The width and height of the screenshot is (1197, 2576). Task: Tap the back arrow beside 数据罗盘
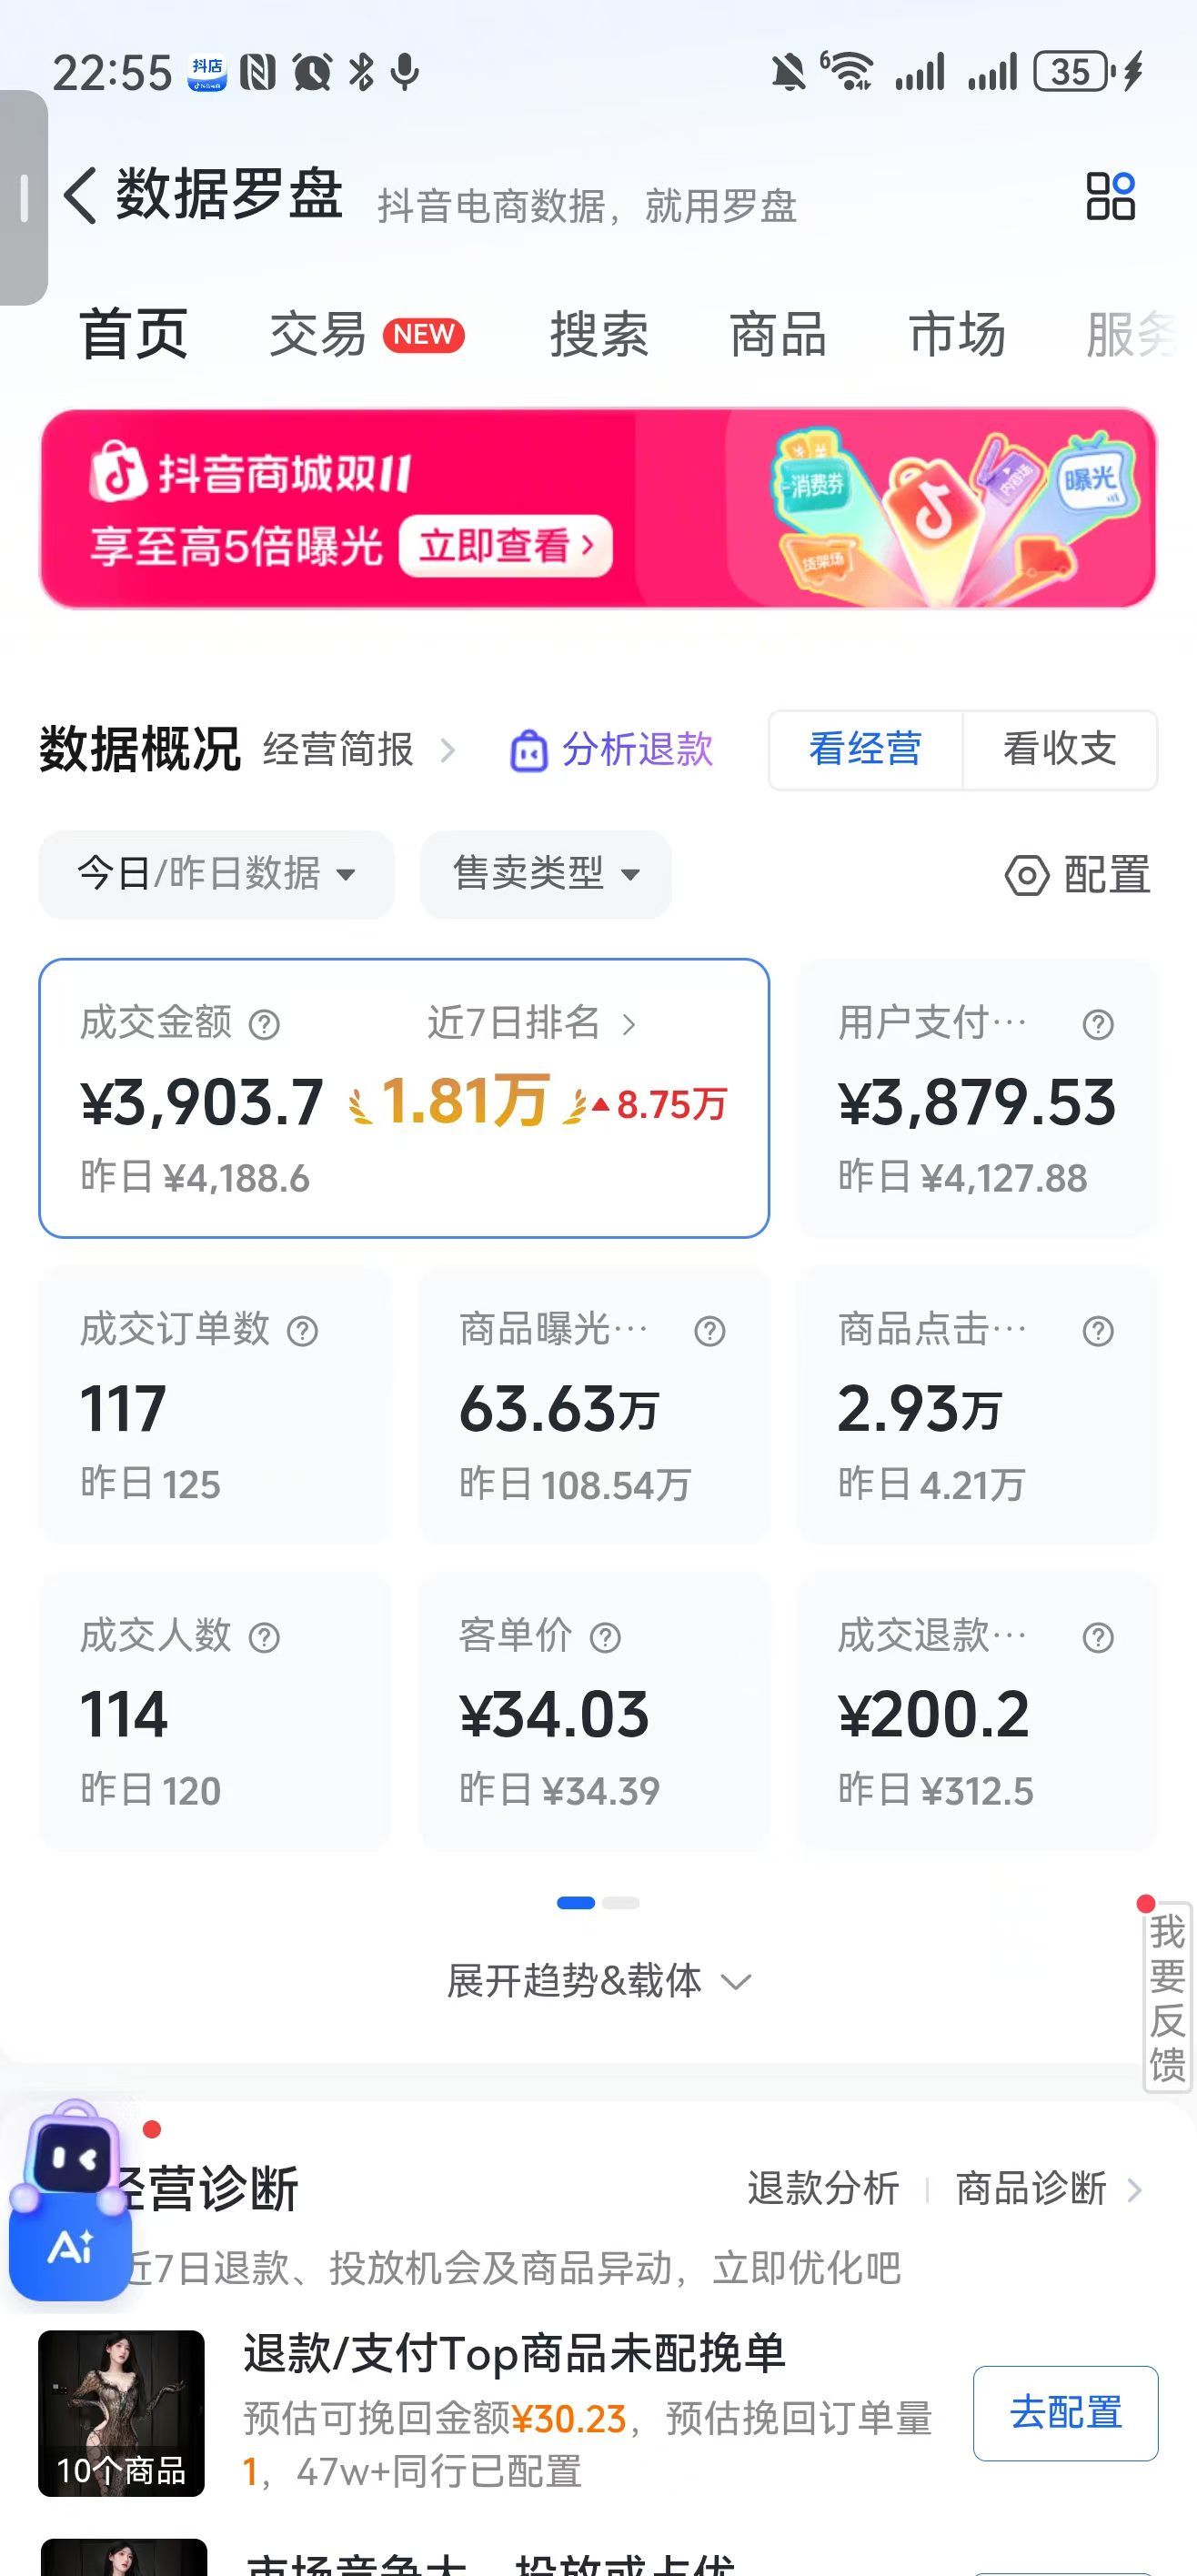point(80,194)
